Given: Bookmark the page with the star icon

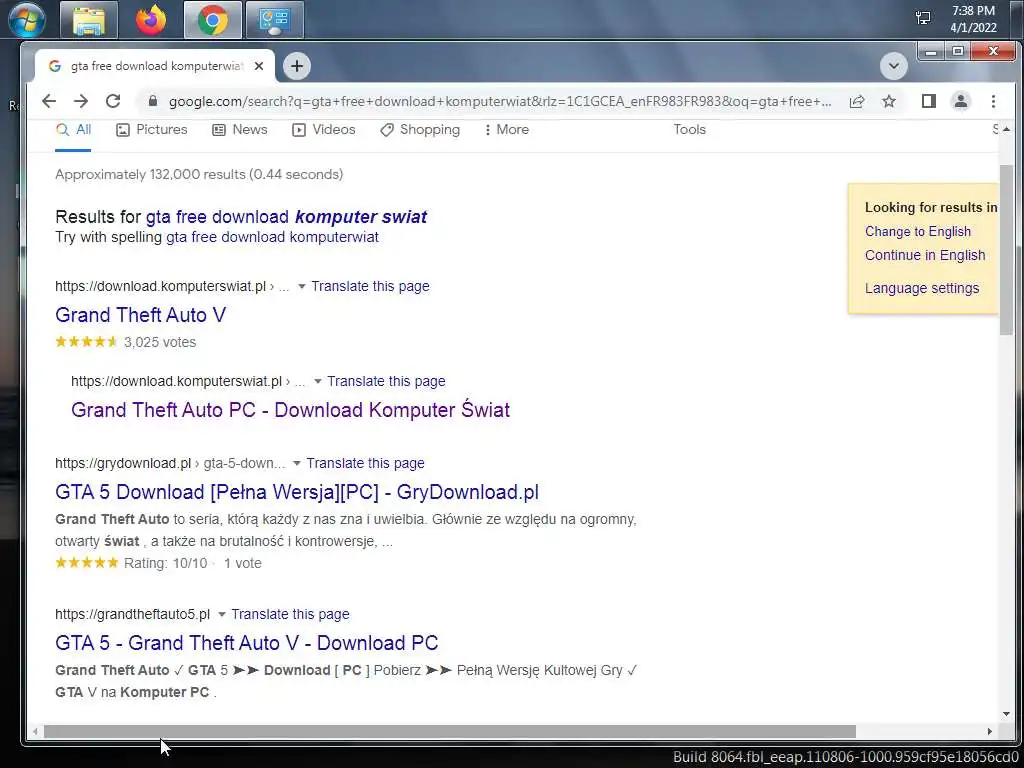Looking at the screenshot, I should coord(889,101).
